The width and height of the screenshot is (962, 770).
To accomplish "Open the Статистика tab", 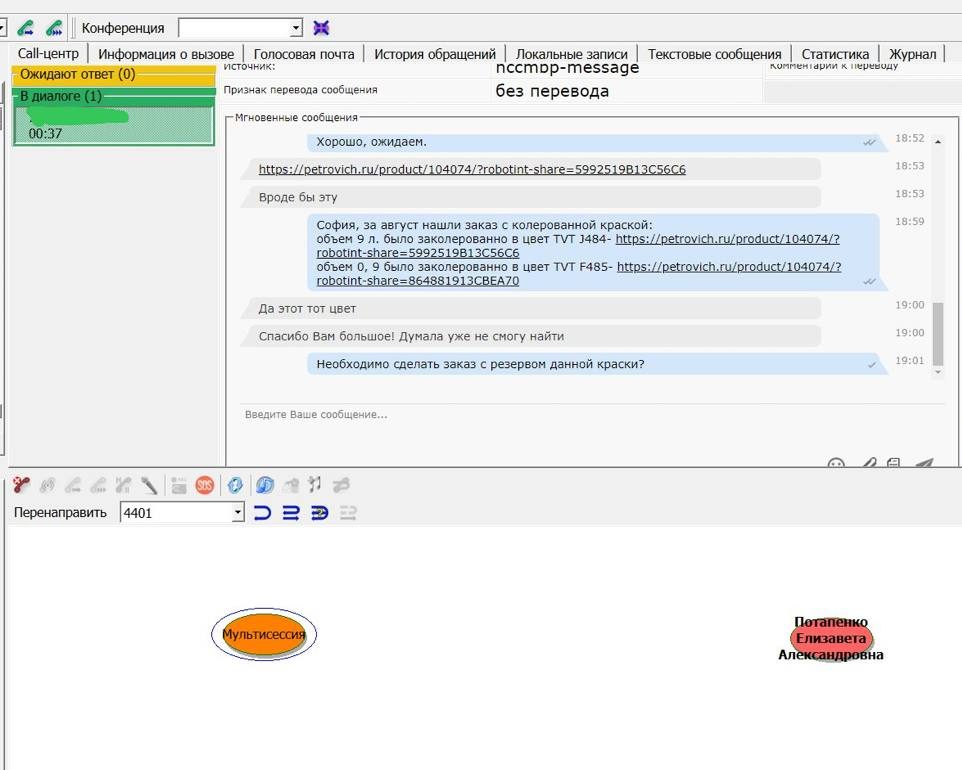I will tap(835, 54).
